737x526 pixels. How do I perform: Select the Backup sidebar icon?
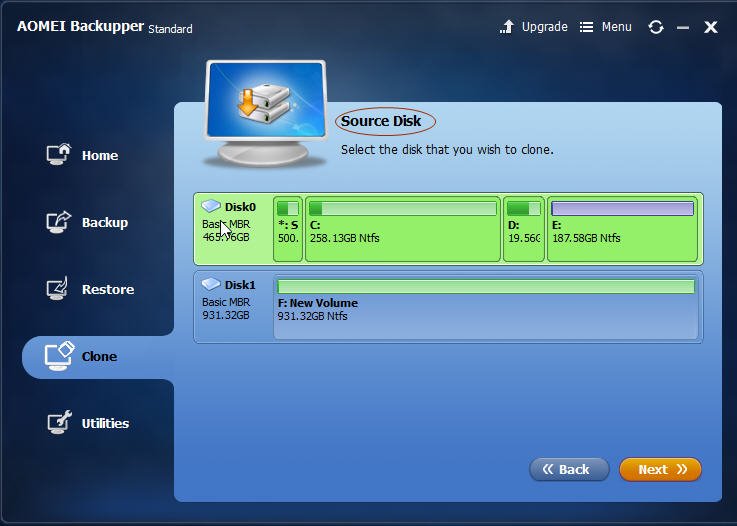(59, 221)
